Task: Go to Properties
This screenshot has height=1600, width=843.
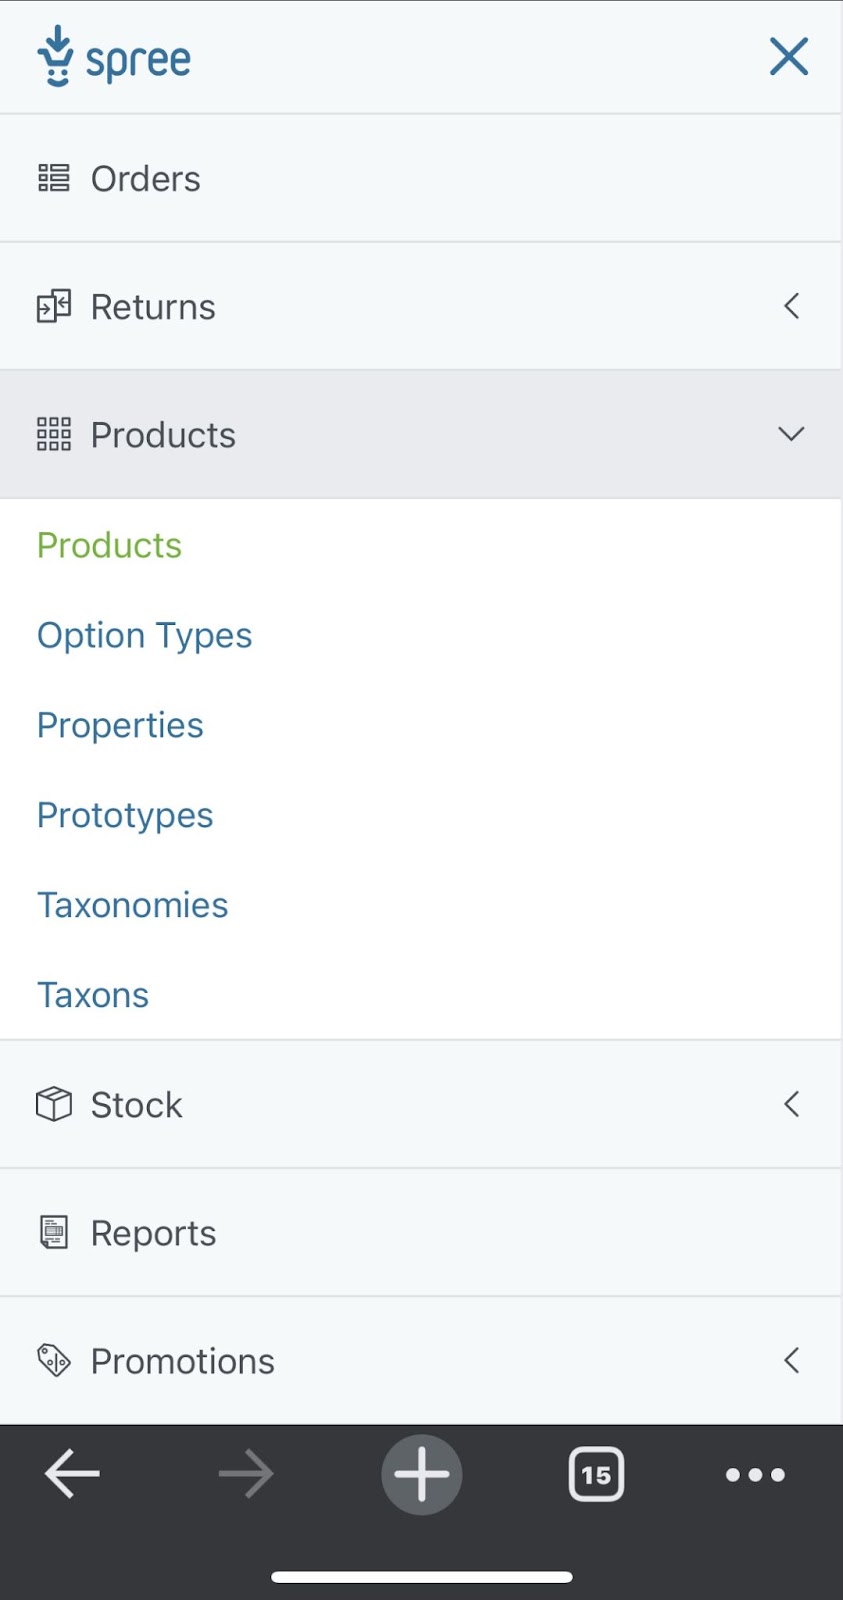Action: (120, 725)
